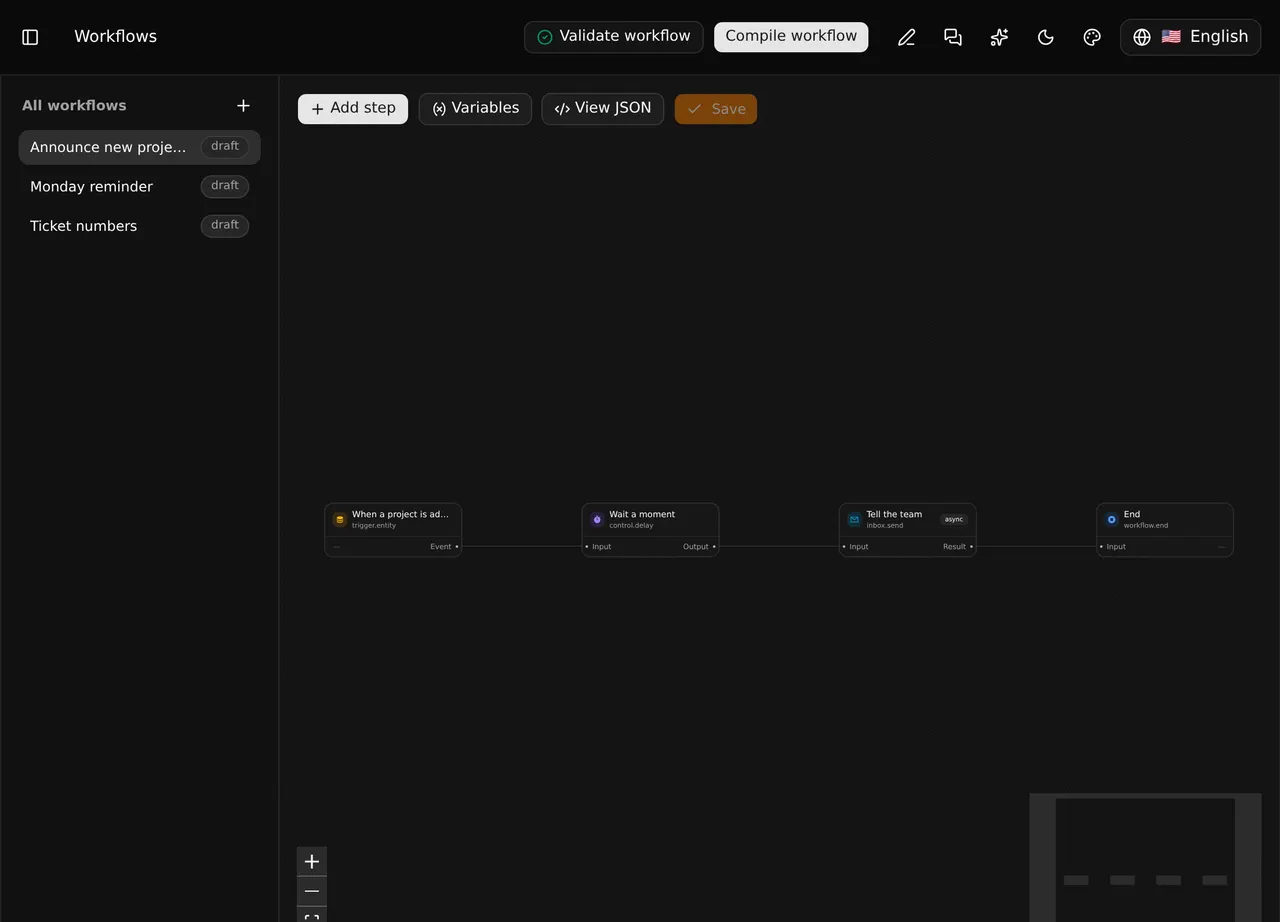Viewport: 1280px width, 922px height.
Task: Open the theme palette icon
Action: click(1092, 37)
